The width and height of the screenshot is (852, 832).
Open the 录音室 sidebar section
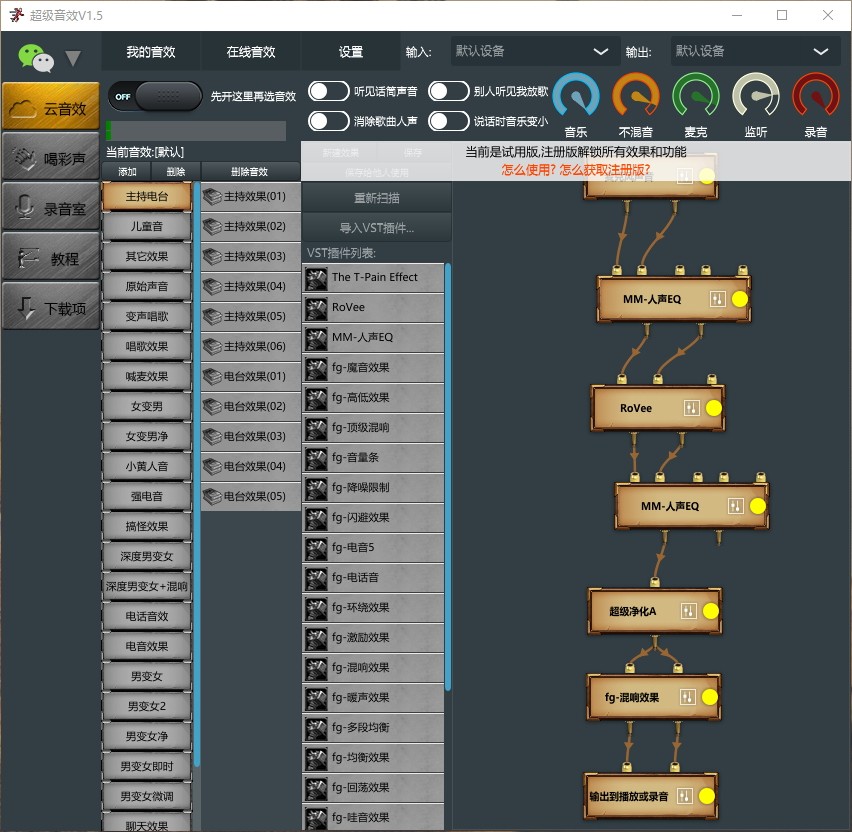[x=51, y=207]
